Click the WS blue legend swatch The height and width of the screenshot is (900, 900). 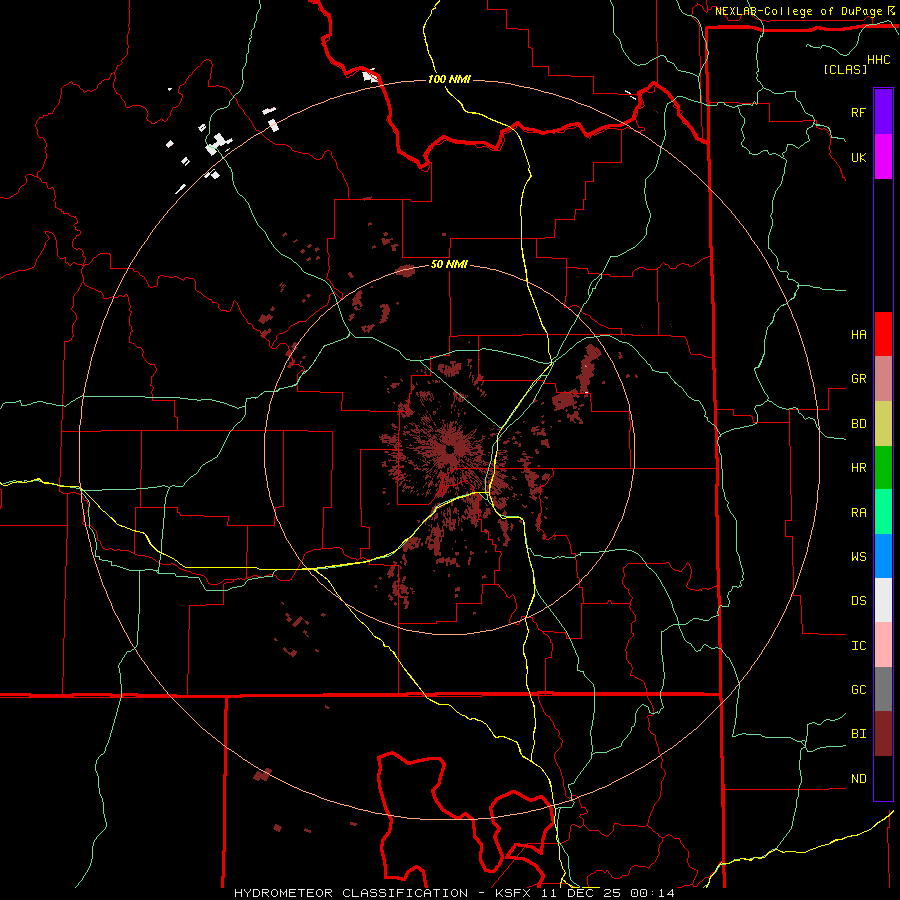(883, 556)
